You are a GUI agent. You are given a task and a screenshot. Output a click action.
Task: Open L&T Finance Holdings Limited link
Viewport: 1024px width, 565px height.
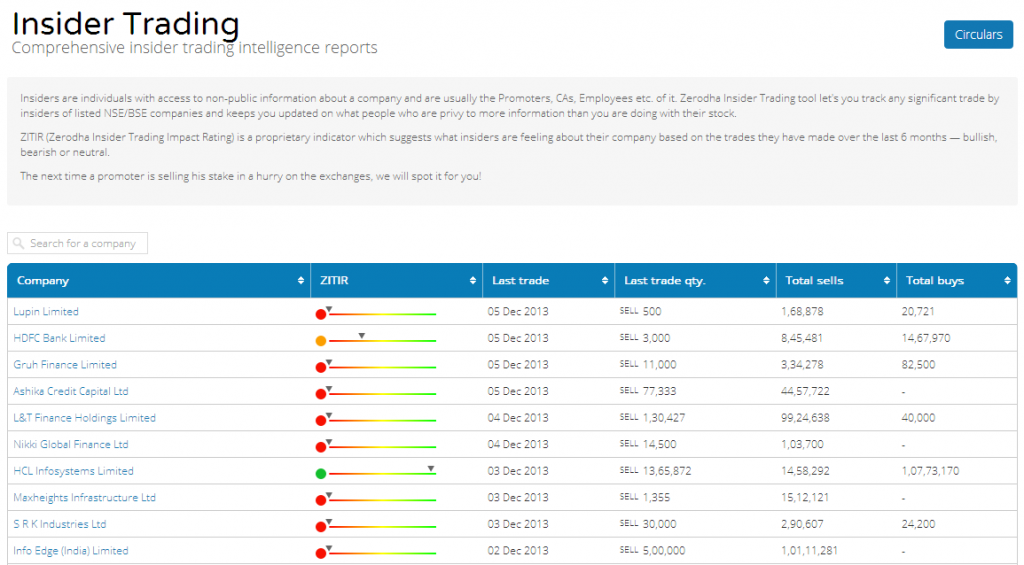tap(85, 418)
